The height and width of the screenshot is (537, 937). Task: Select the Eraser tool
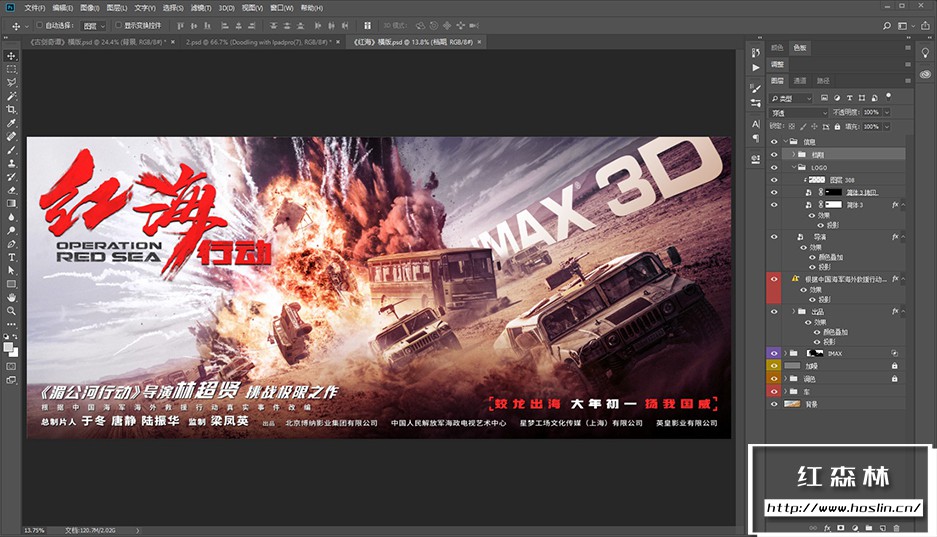(x=11, y=191)
